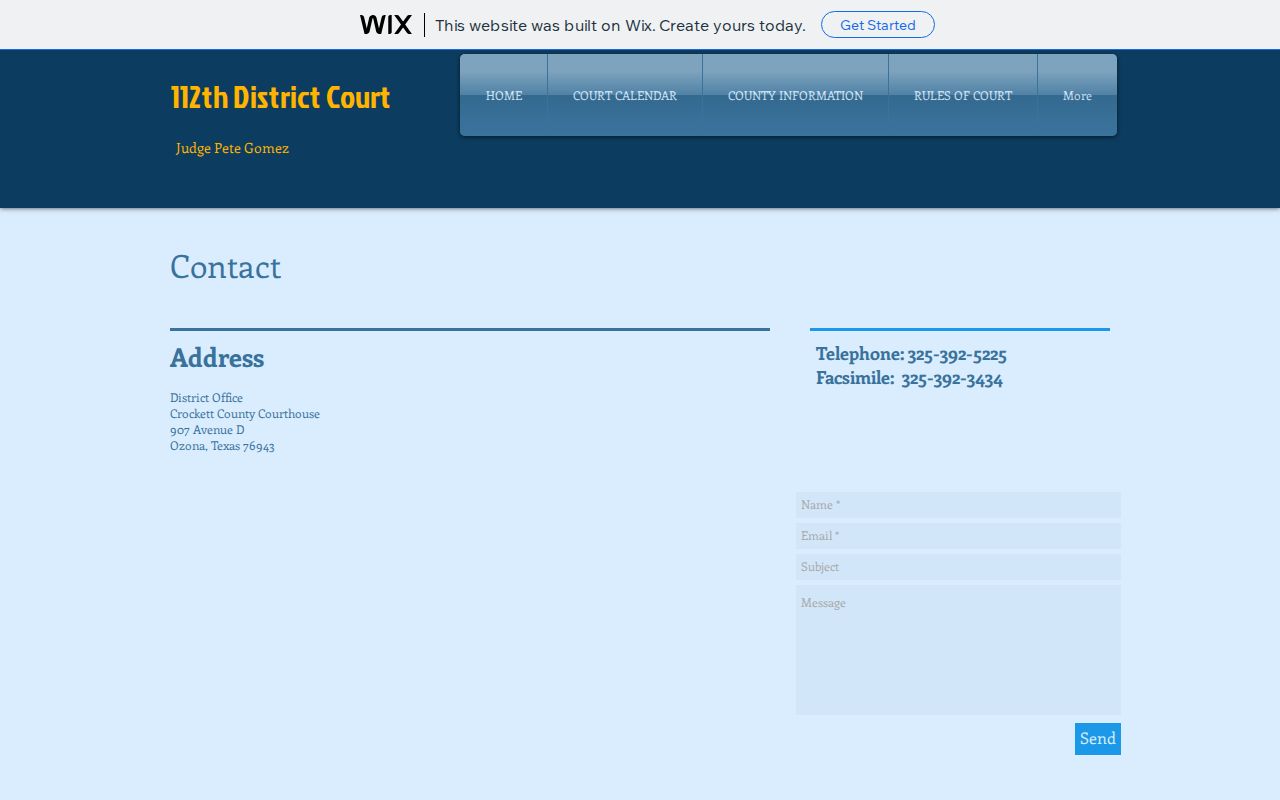1280x800 pixels.
Task: Click the Facsimile: 325-392-3434 line
Action: point(909,378)
